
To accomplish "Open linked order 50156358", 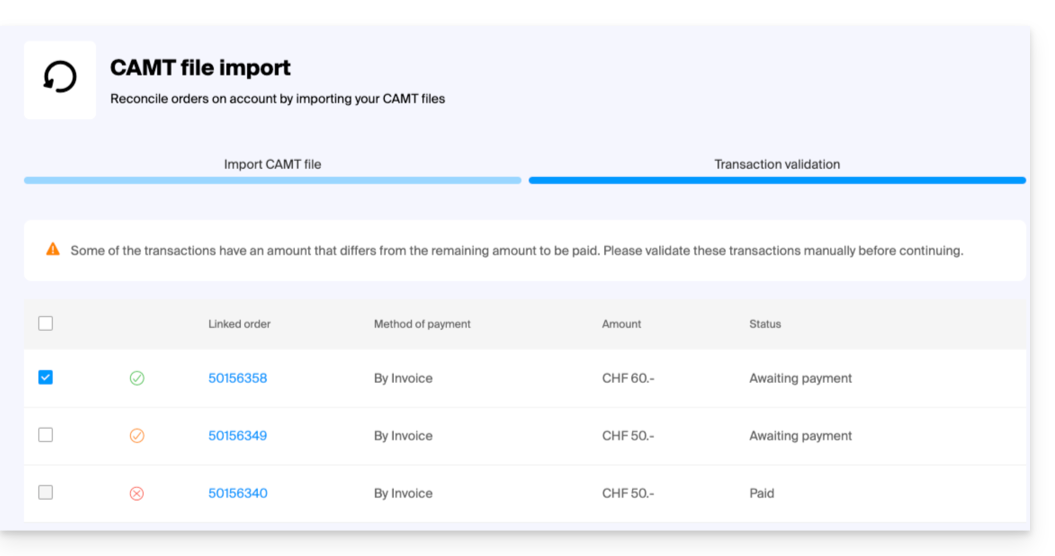I will click(237, 378).
